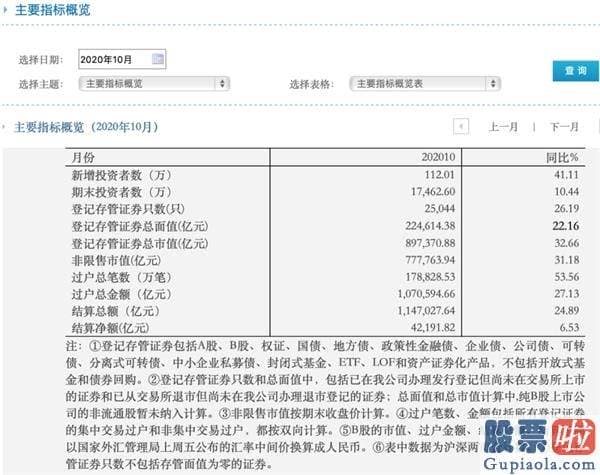Click the year-on-year value 32.66
The width and height of the screenshot is (600, 475).
click(x=567, y=243)
